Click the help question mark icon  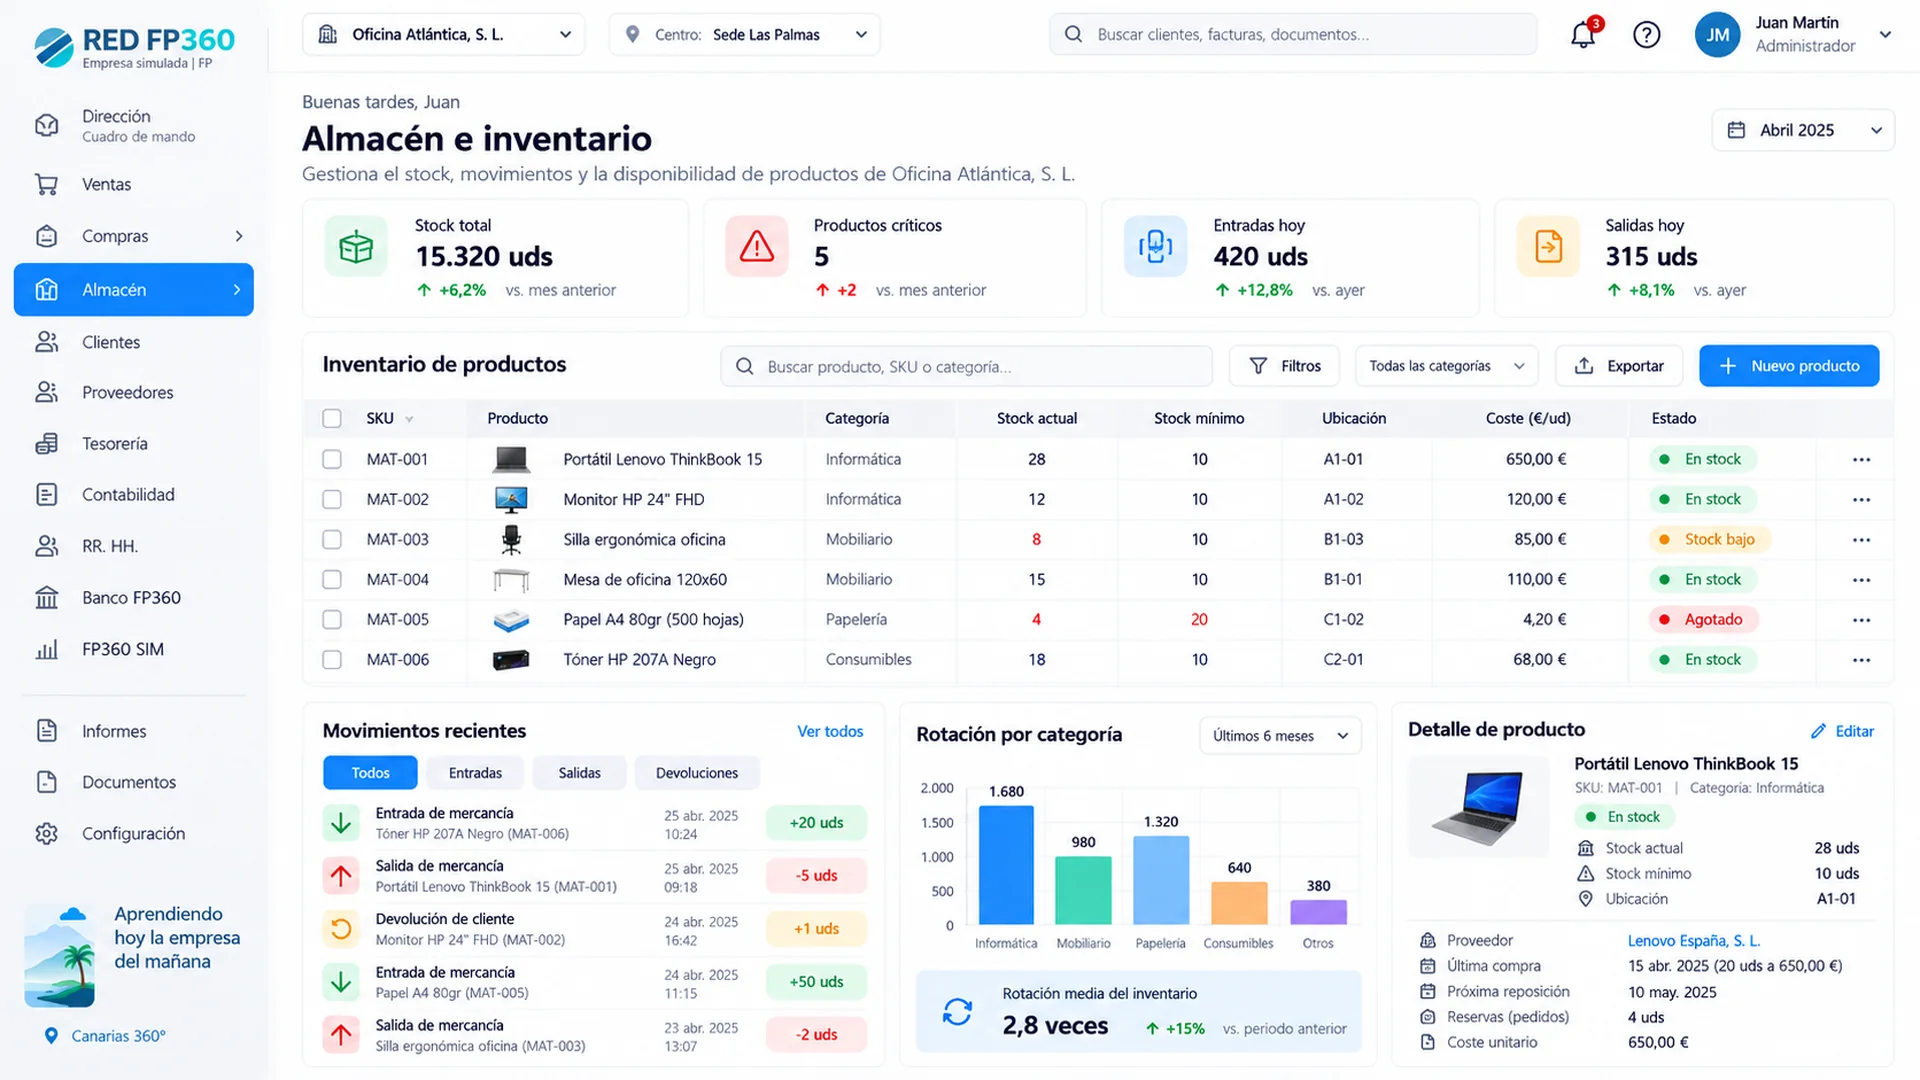coord(1646,35)
